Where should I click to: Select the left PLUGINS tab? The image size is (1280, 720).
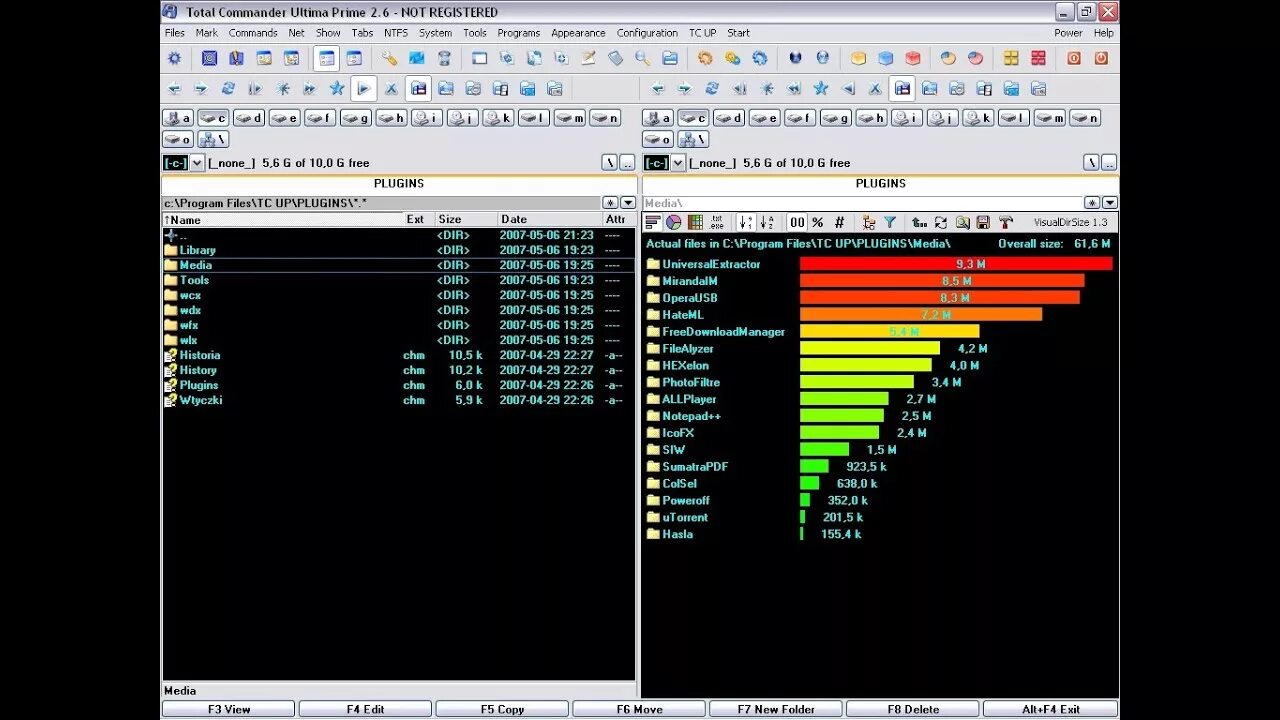pos(399,184)
